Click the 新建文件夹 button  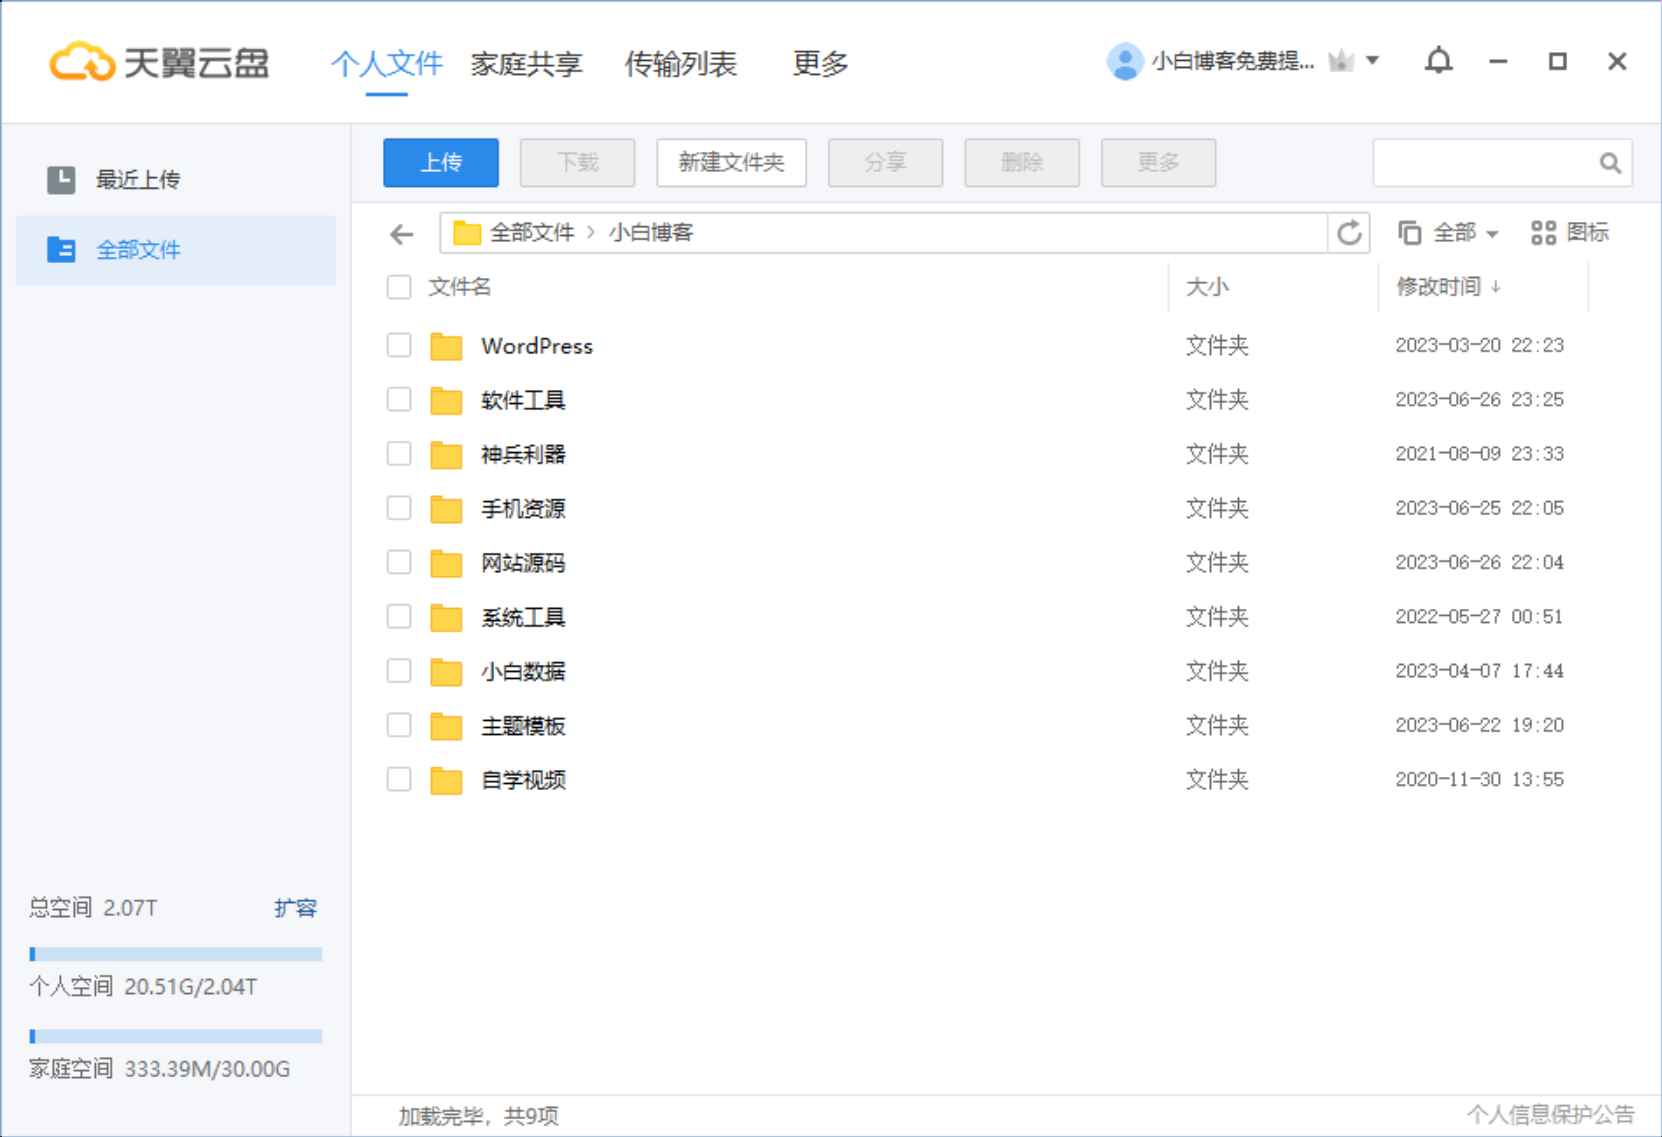[x=731, y=162]
